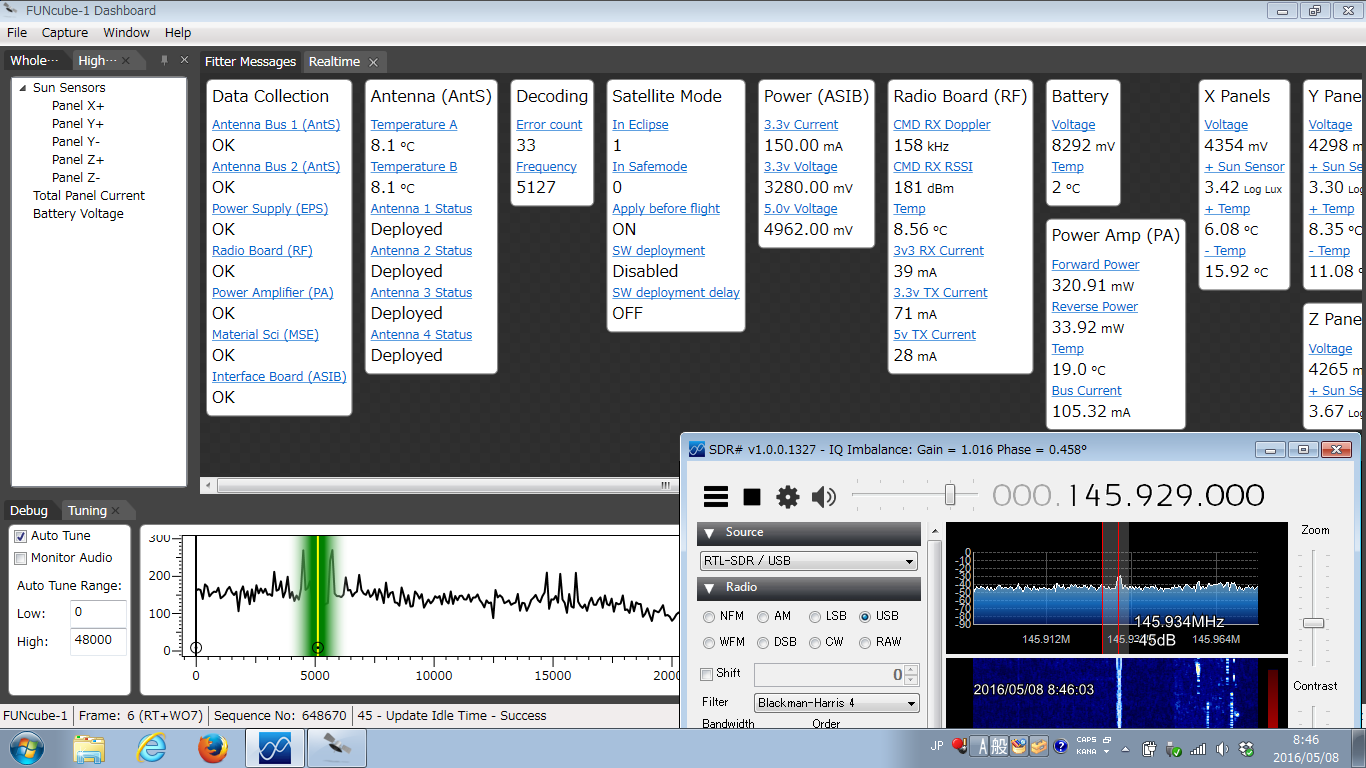Open SDR# from the taskbar icon
The height and width of the screenshot is (768, 1366).
(274, 748)
